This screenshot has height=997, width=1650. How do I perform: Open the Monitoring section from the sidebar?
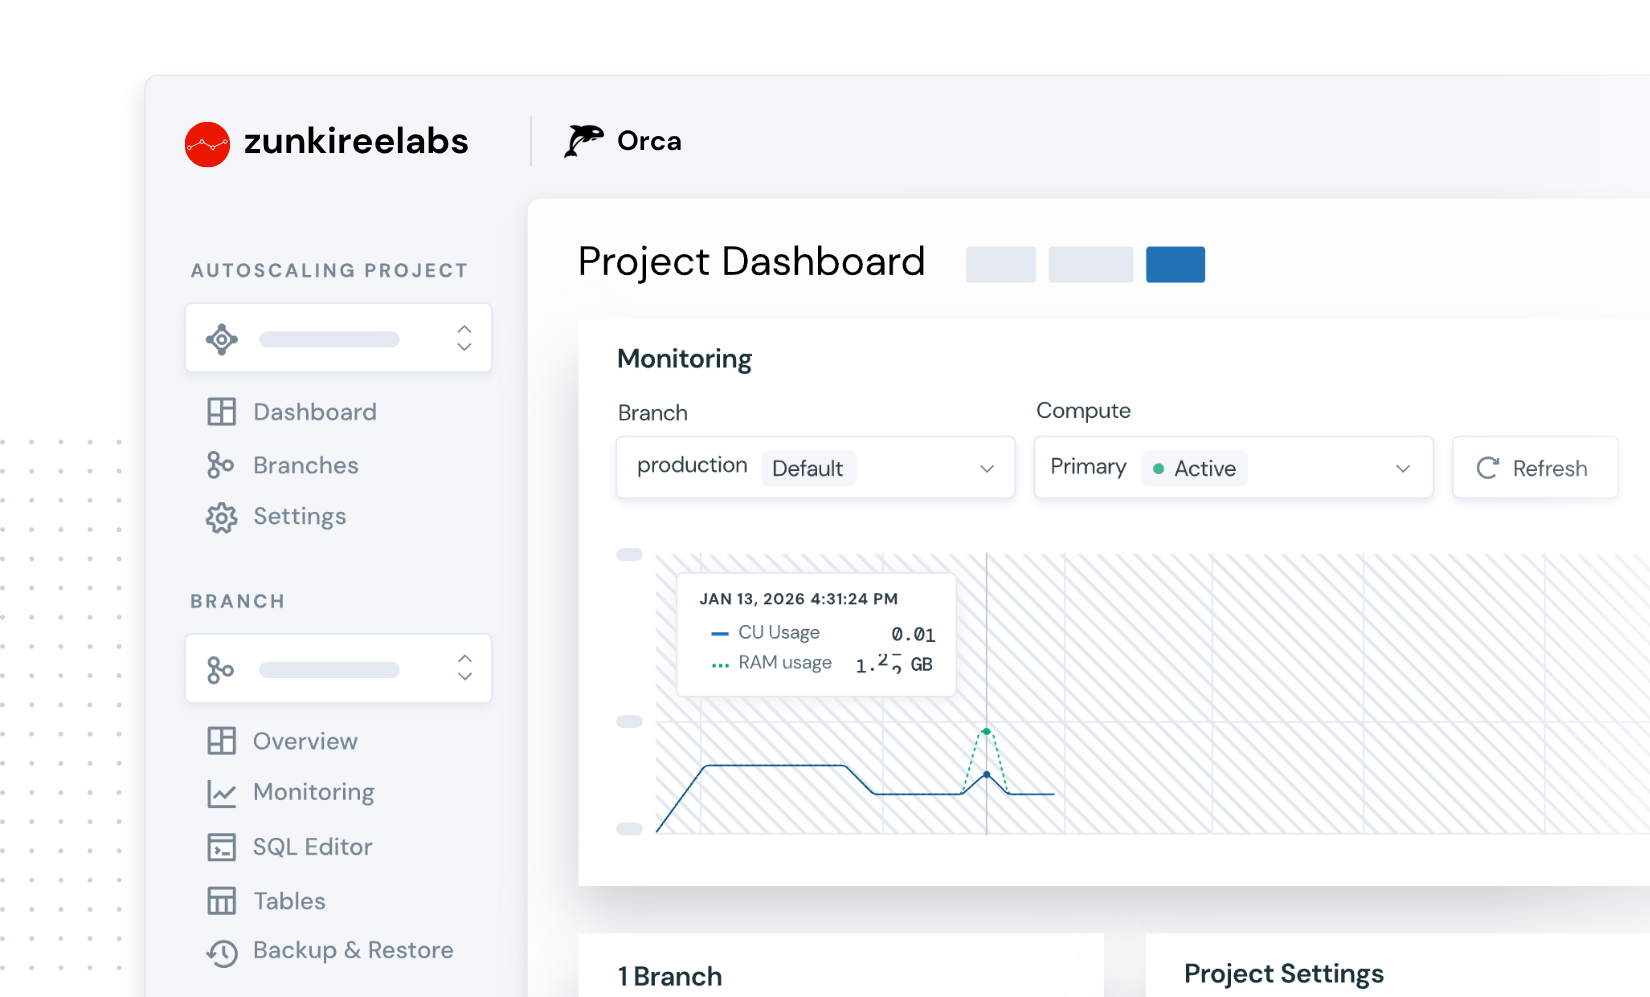315,792
